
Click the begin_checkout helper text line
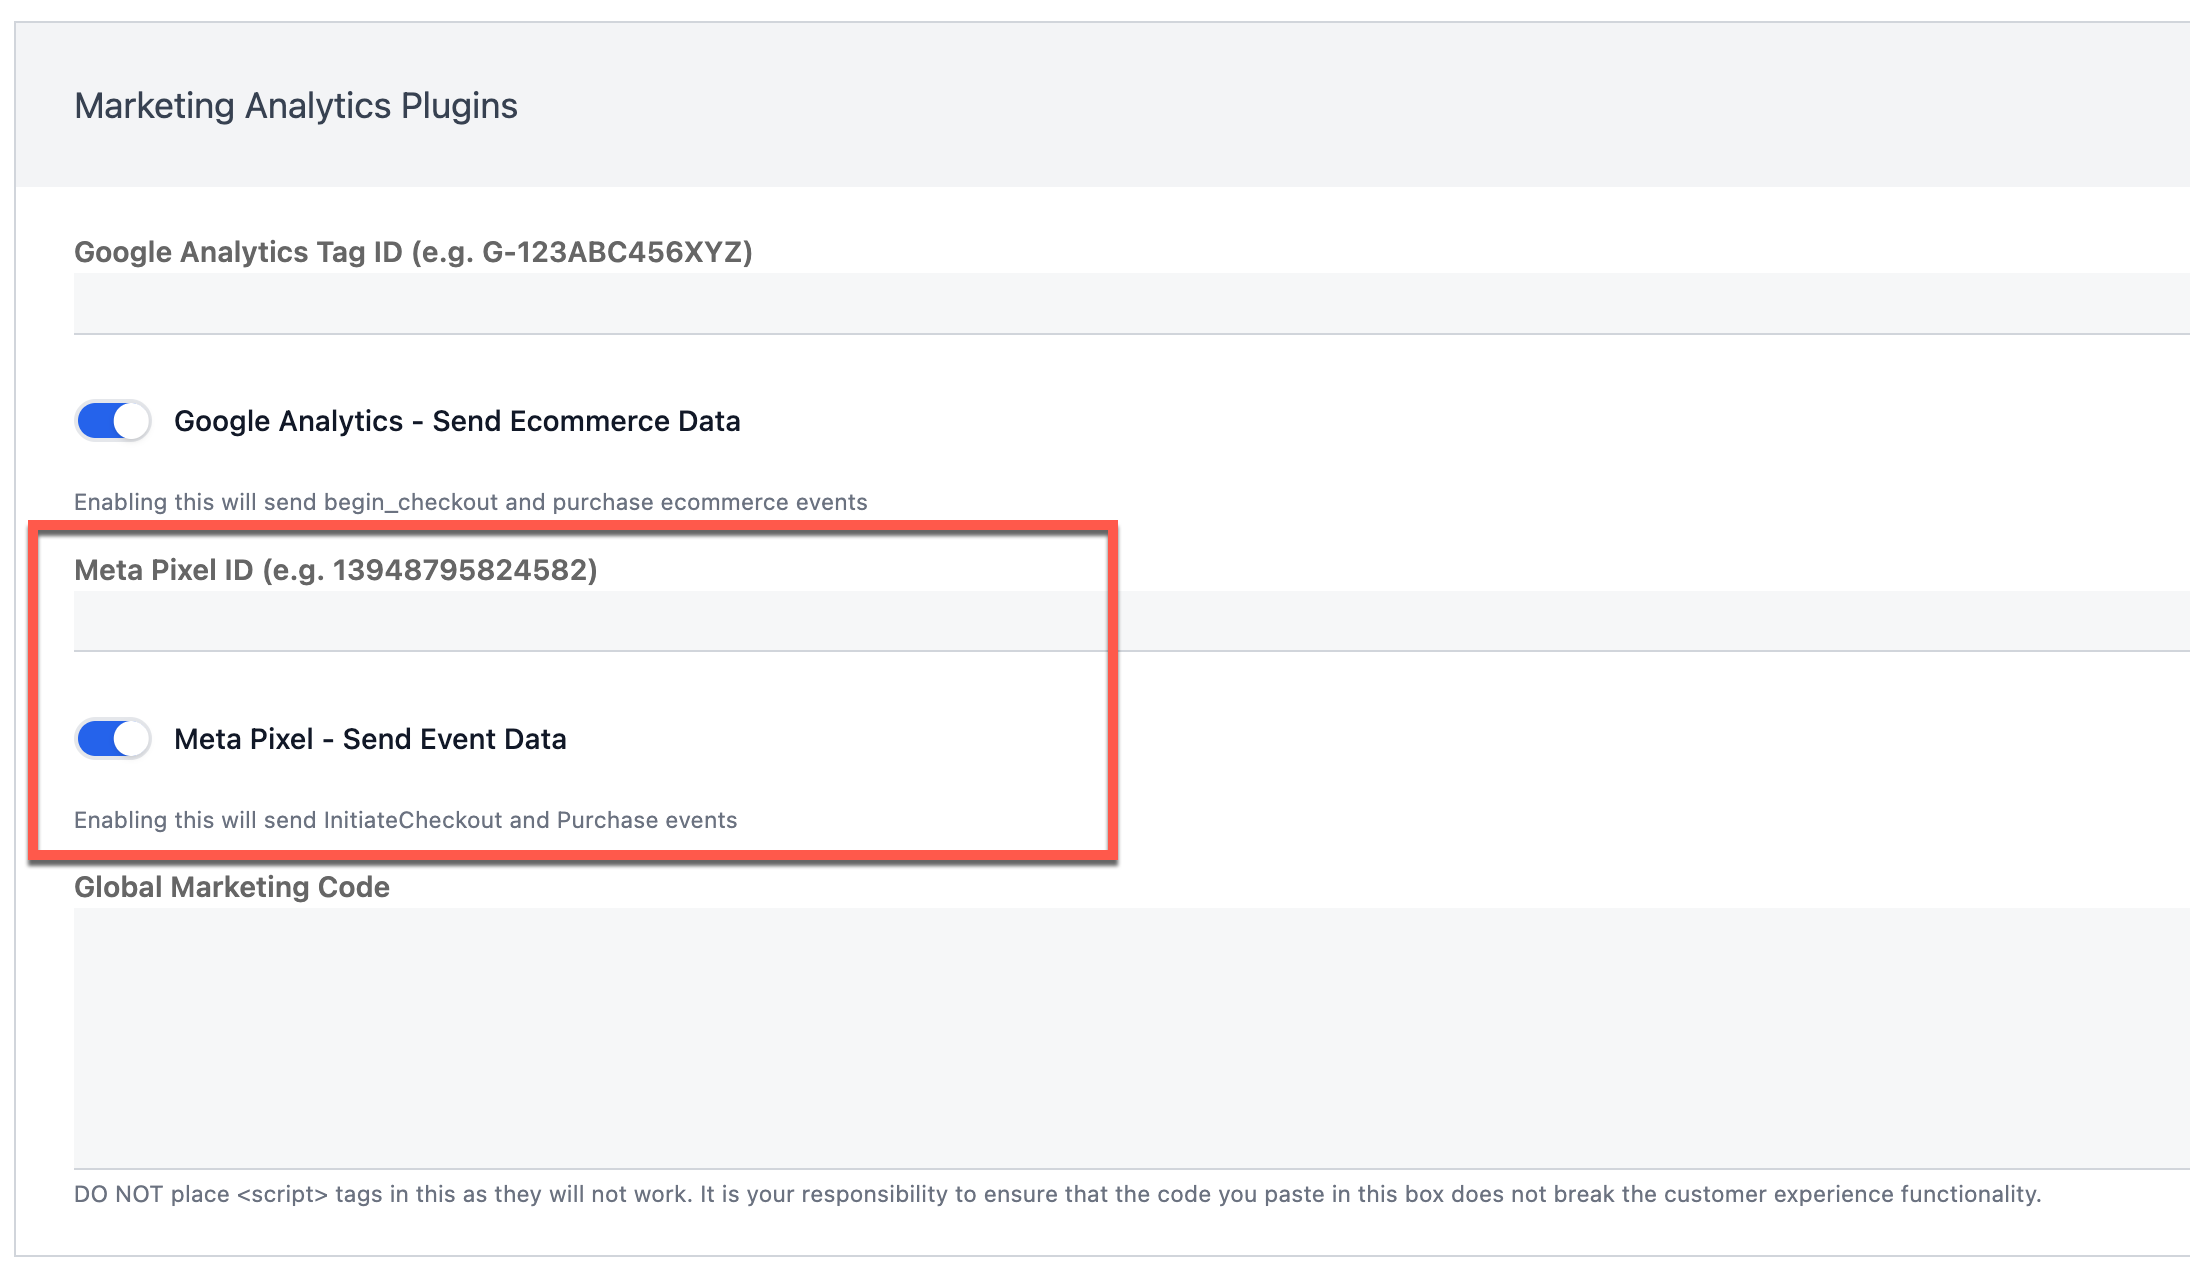(470, 502)
